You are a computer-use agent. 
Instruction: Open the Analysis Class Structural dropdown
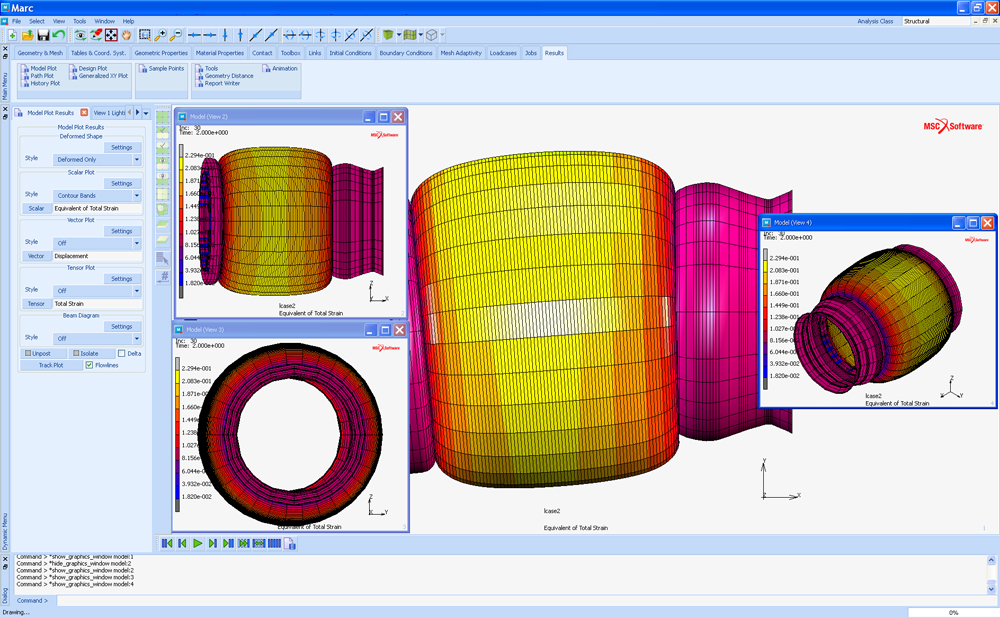[936, 21]
